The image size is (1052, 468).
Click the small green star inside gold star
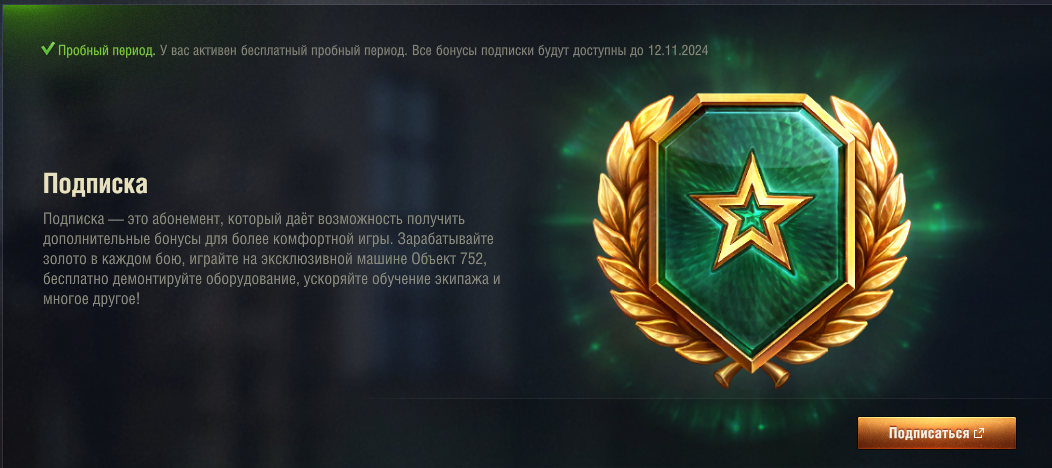[751, 214]
